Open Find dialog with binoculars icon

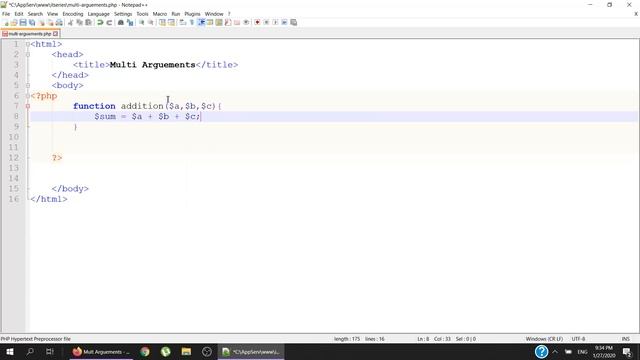click(x=121, y=22)
